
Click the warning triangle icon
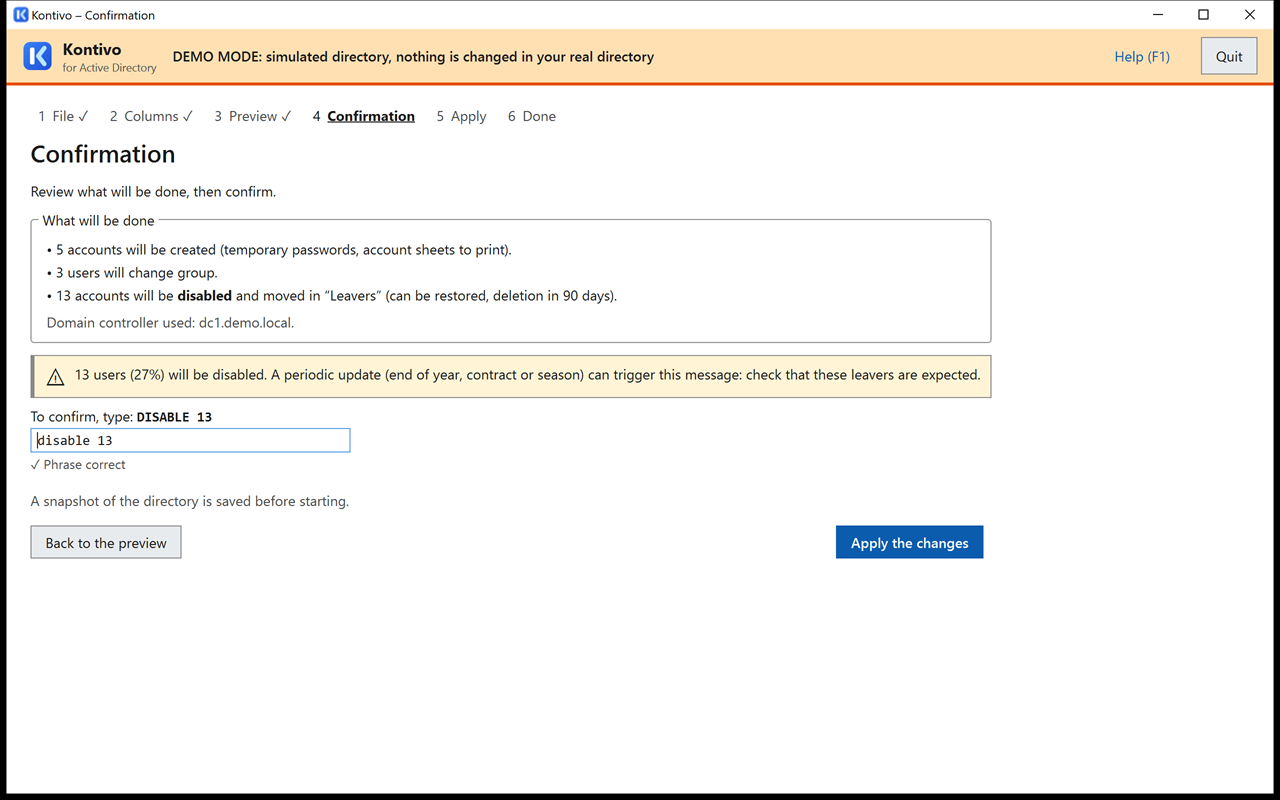tap(56, 377)
